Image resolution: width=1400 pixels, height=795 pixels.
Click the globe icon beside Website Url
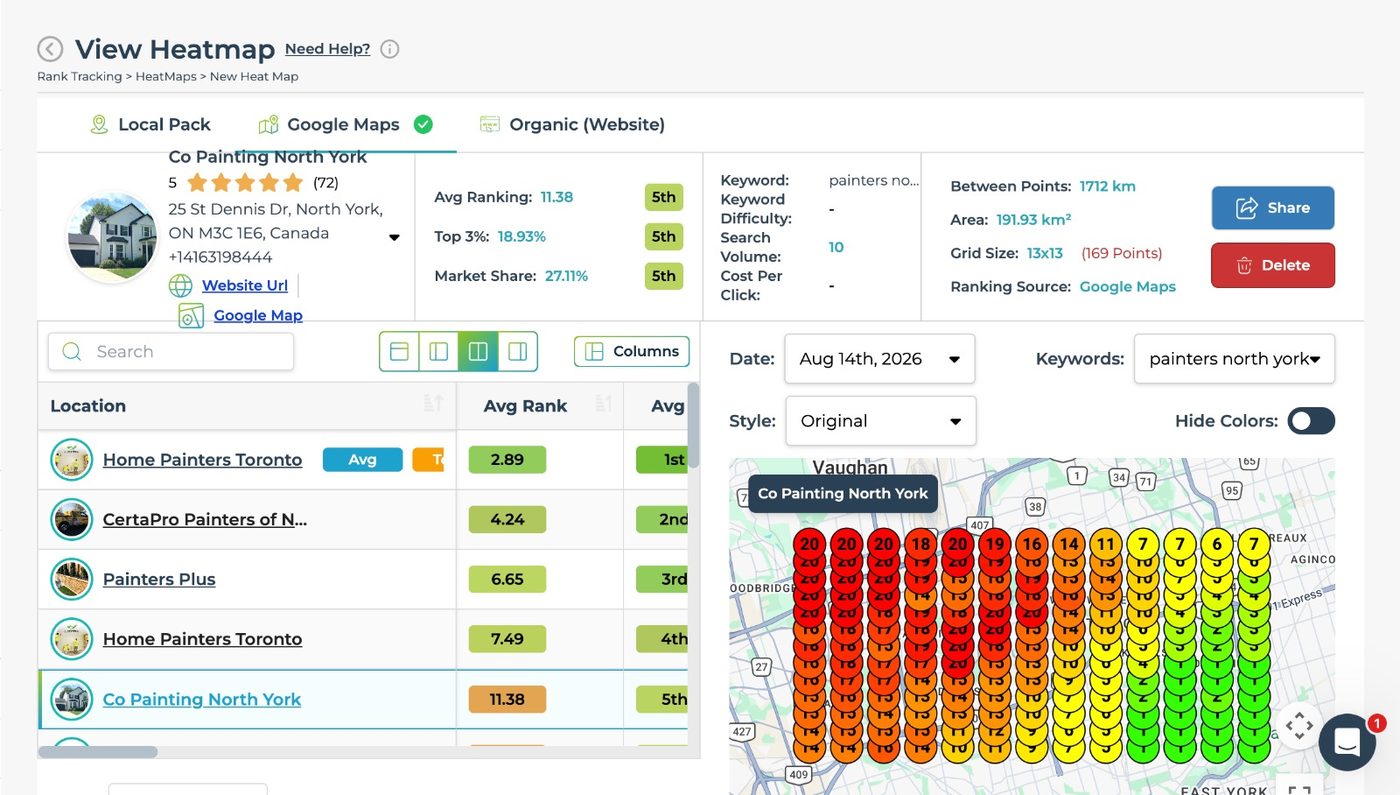180,286
